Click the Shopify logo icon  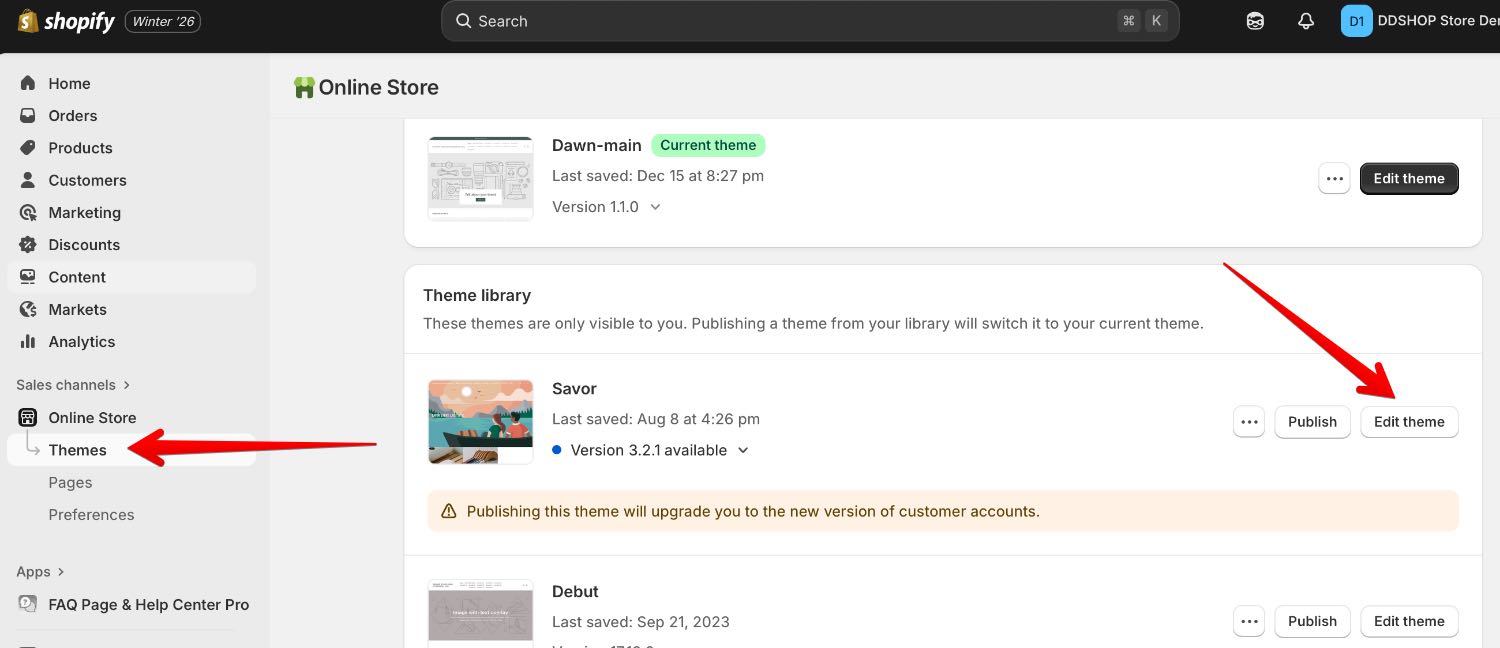click(28, 21)
